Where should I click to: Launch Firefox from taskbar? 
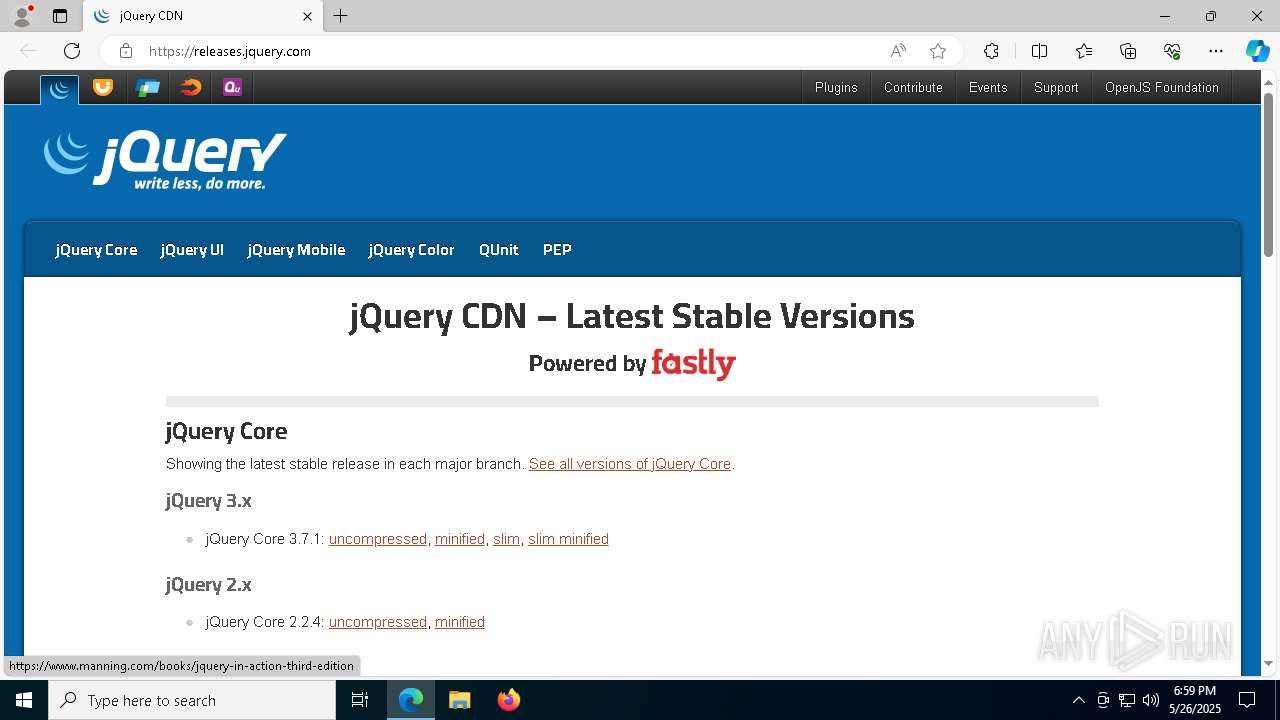click(x=508, y=700)
